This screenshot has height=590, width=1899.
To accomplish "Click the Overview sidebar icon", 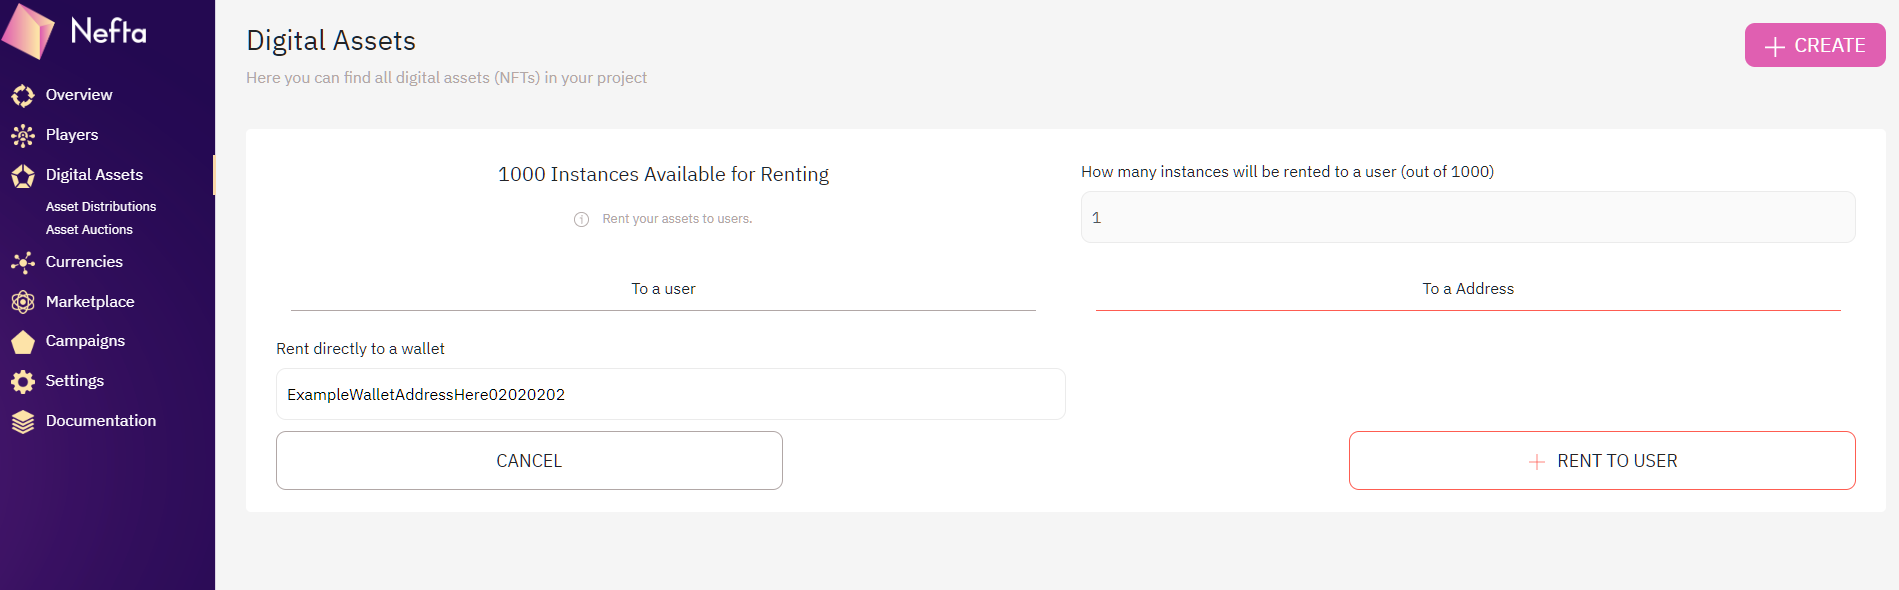I will click(x=23, y=95).
